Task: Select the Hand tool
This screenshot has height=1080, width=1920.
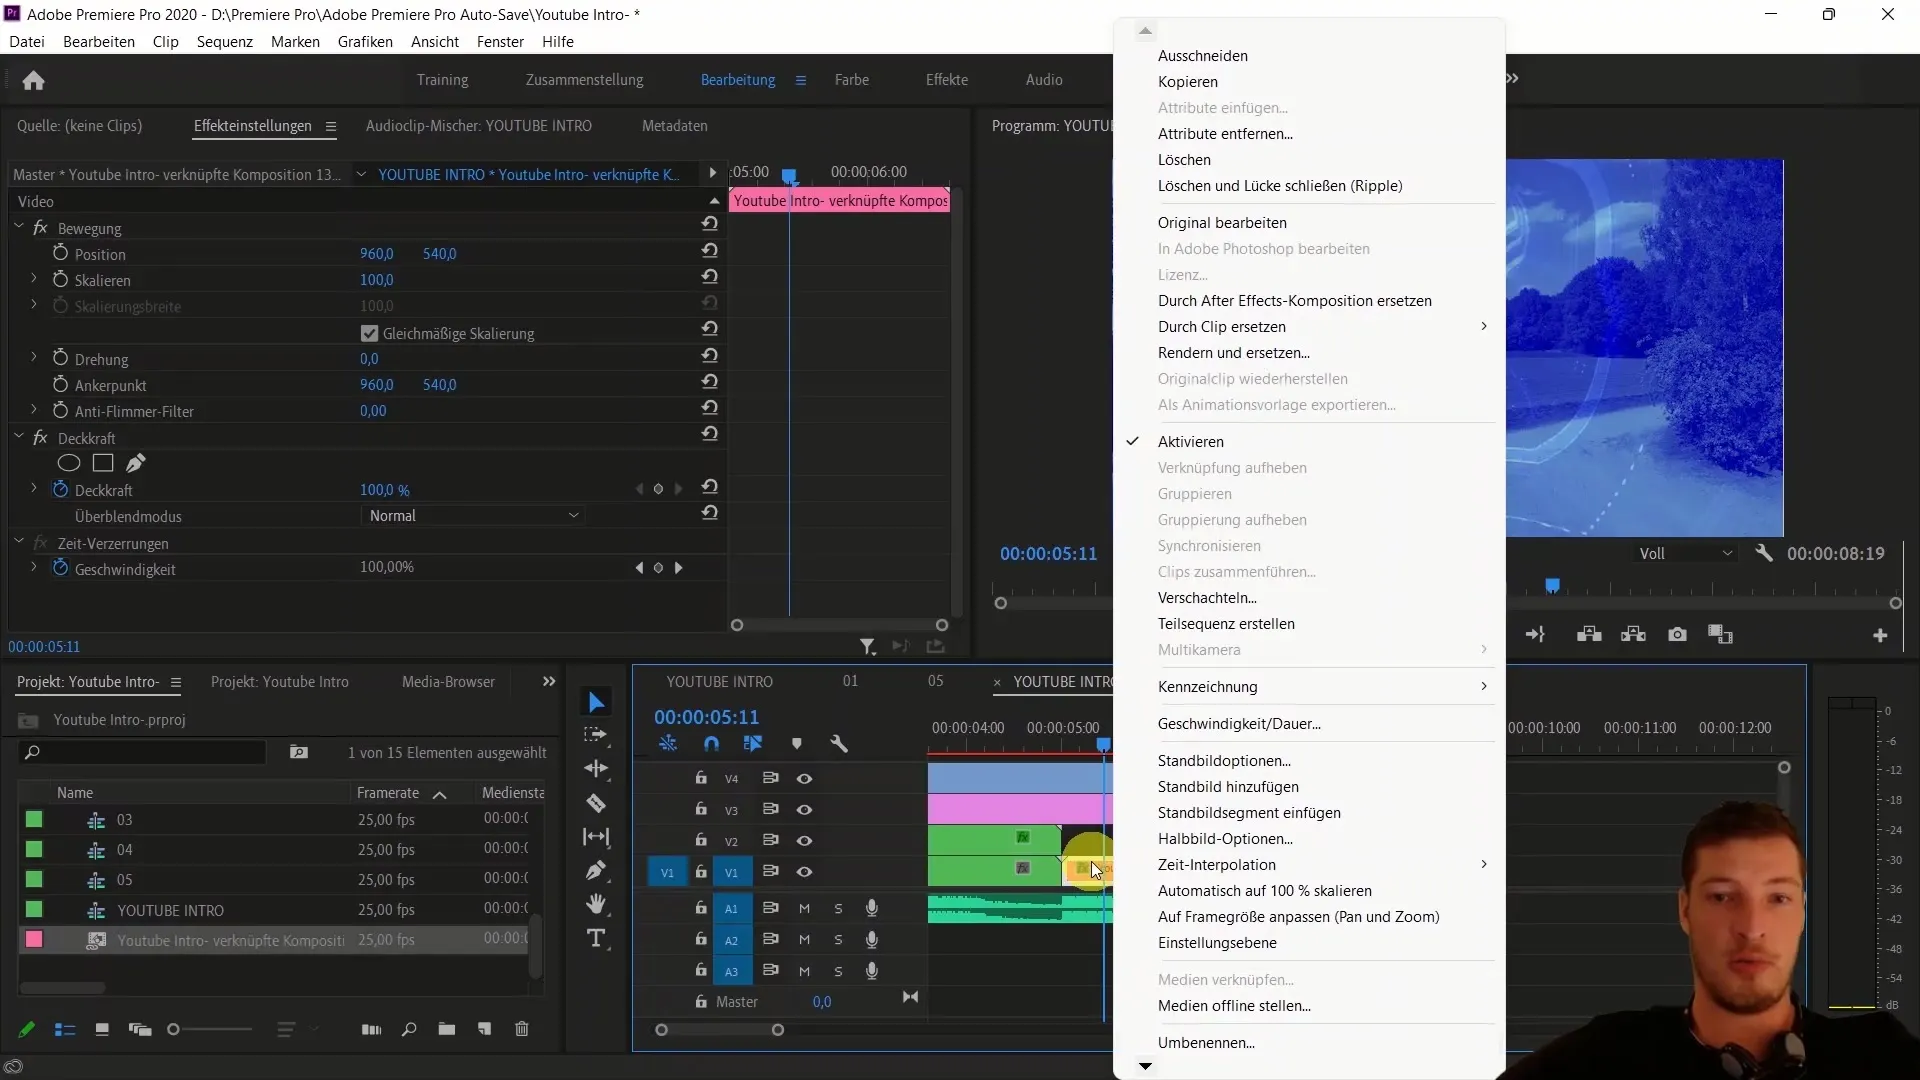Action: pos(596,904)
